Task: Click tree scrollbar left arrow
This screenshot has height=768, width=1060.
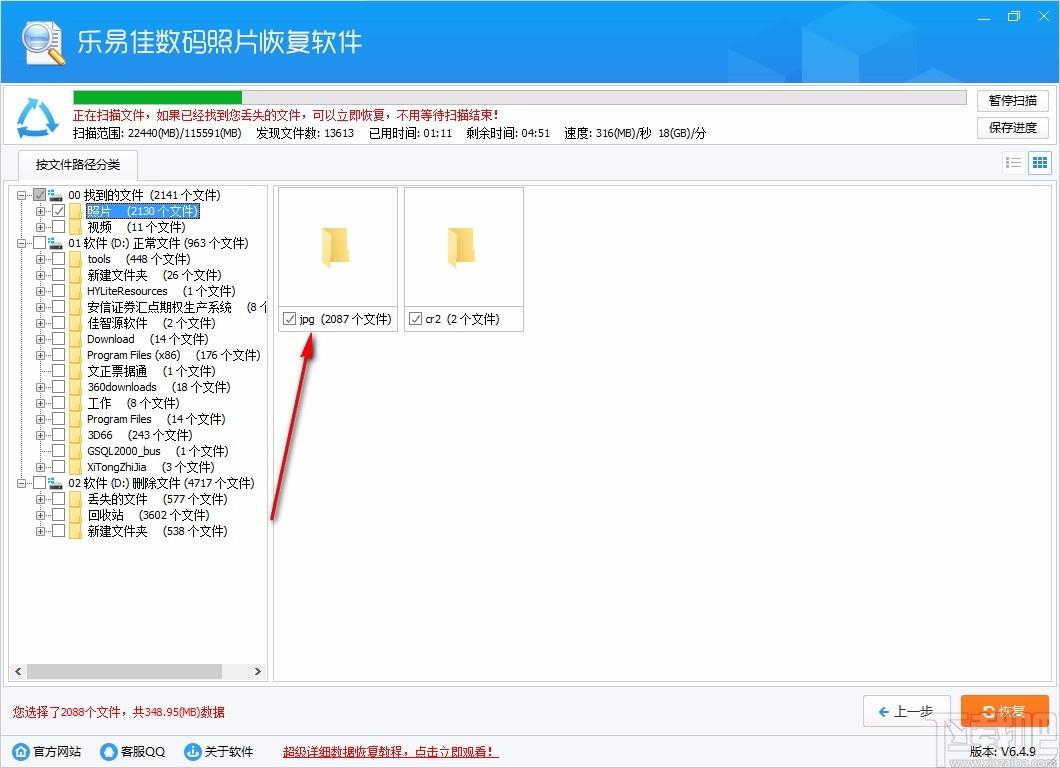Action: (18, 671)
